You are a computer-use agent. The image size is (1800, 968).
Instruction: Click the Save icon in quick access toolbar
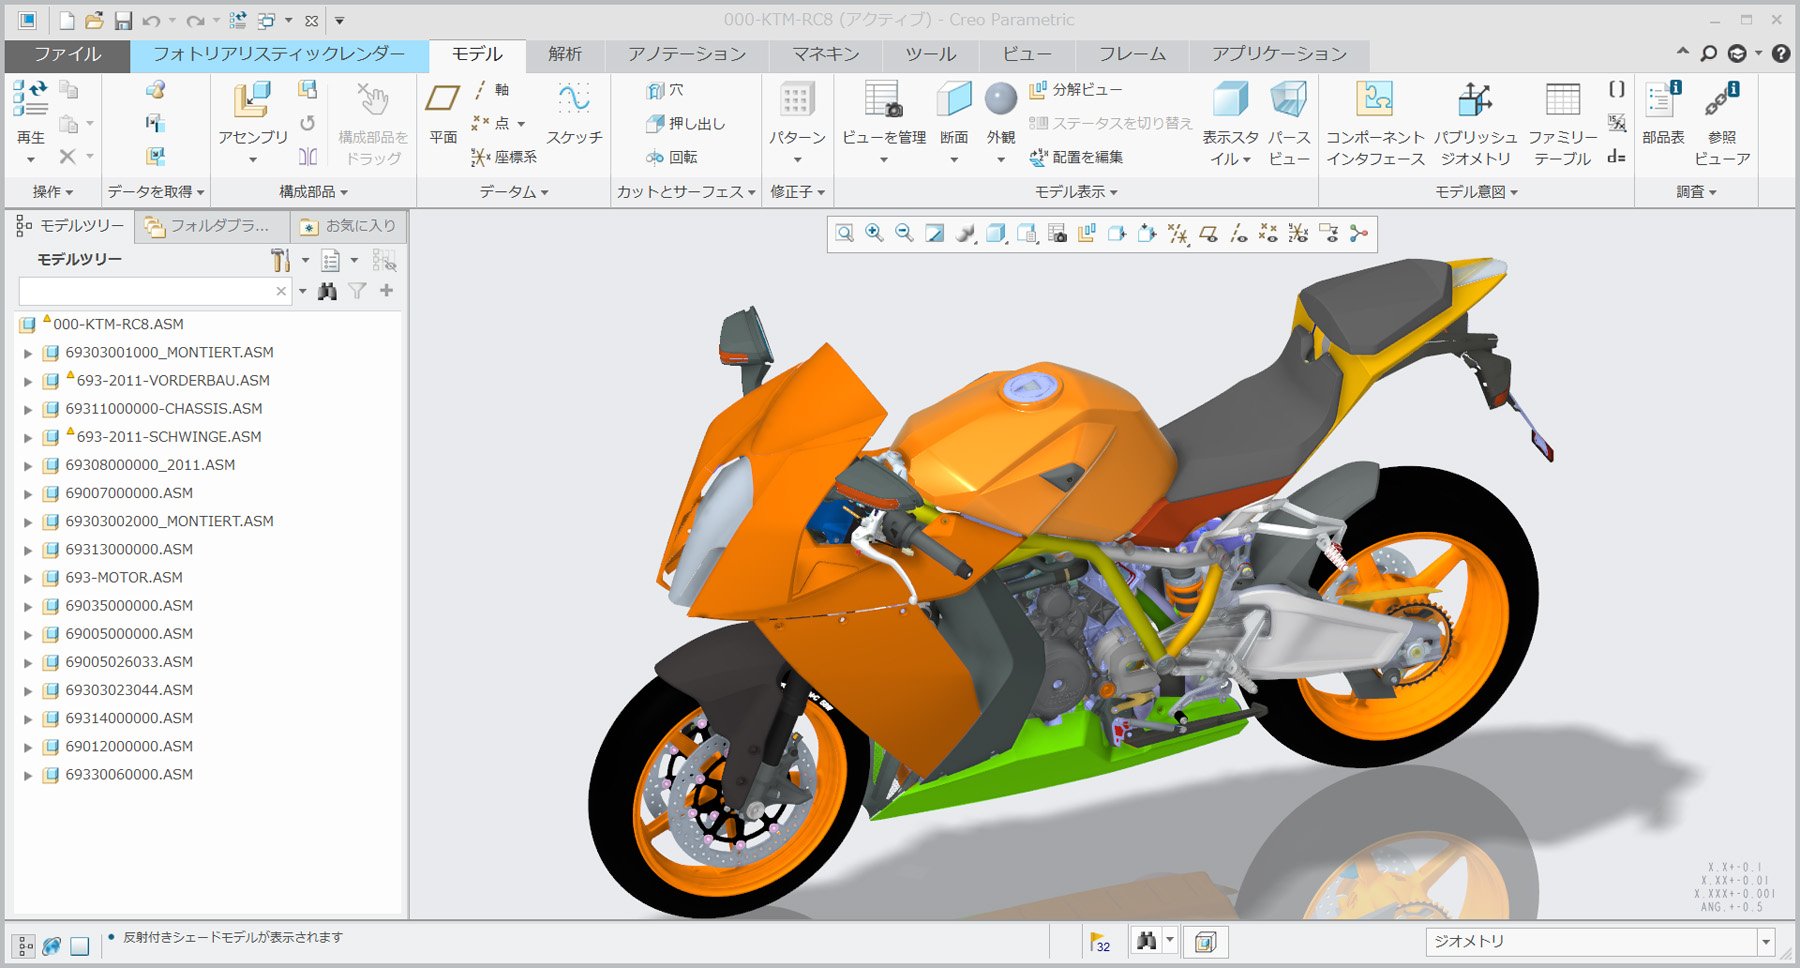tap(123, 21)
